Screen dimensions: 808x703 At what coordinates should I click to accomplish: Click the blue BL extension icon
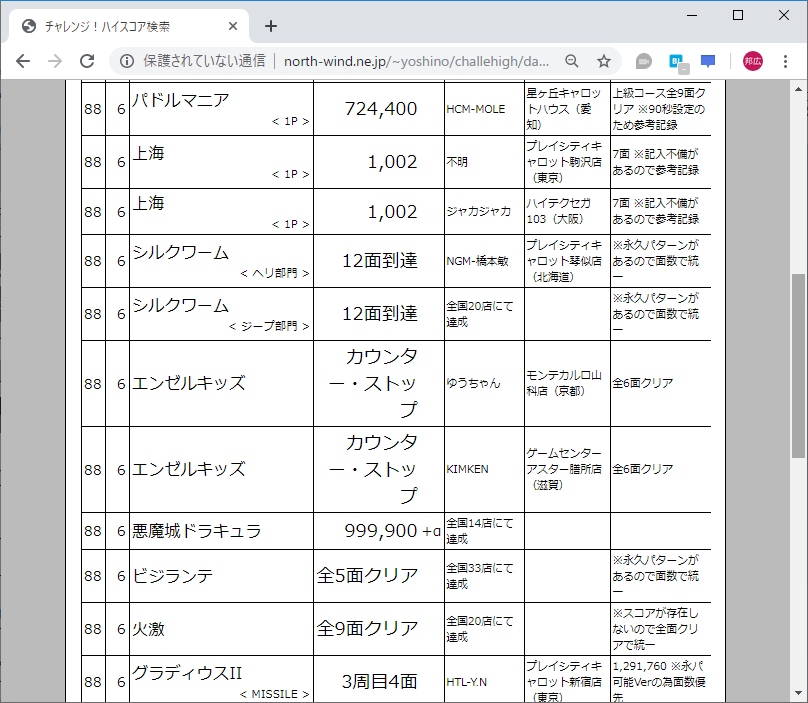coord(678,61)
